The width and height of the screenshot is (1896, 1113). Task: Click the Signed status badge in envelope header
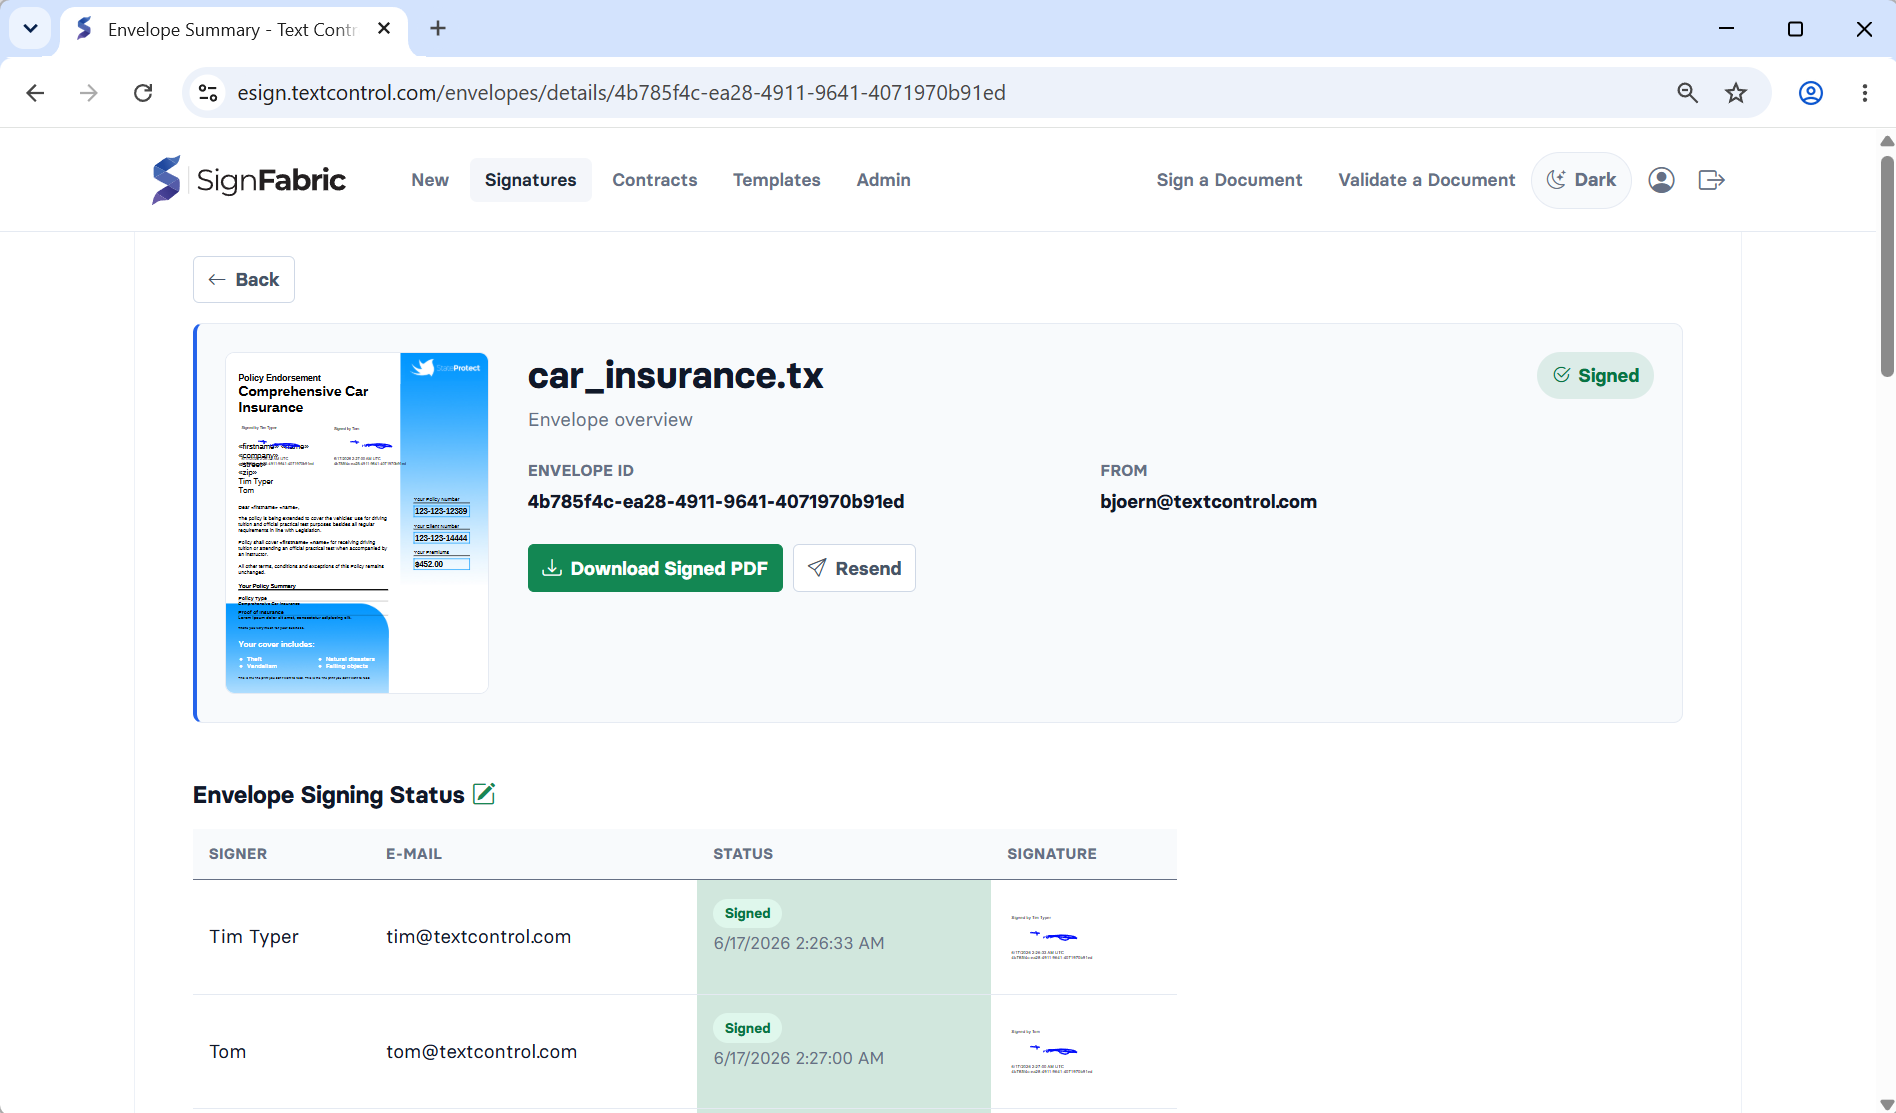pos(1595,376)
